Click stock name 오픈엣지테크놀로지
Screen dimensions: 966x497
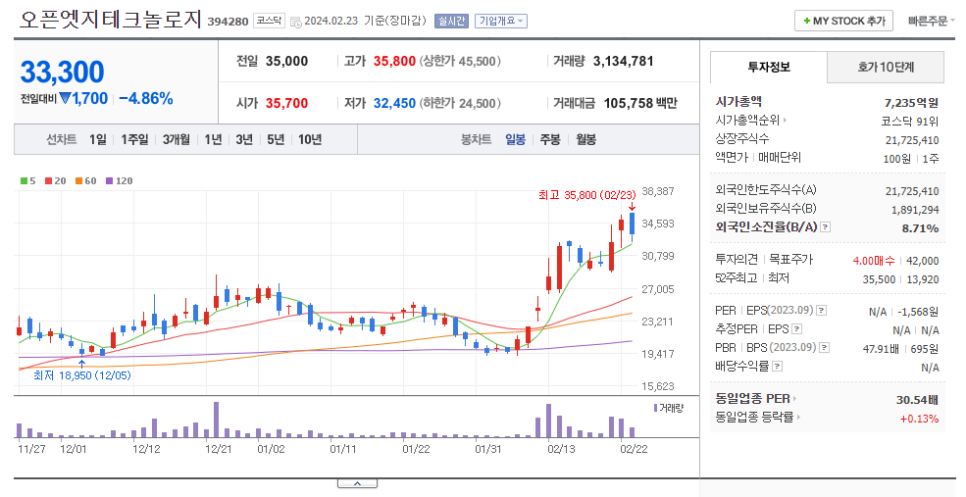[x=110, y=20]
